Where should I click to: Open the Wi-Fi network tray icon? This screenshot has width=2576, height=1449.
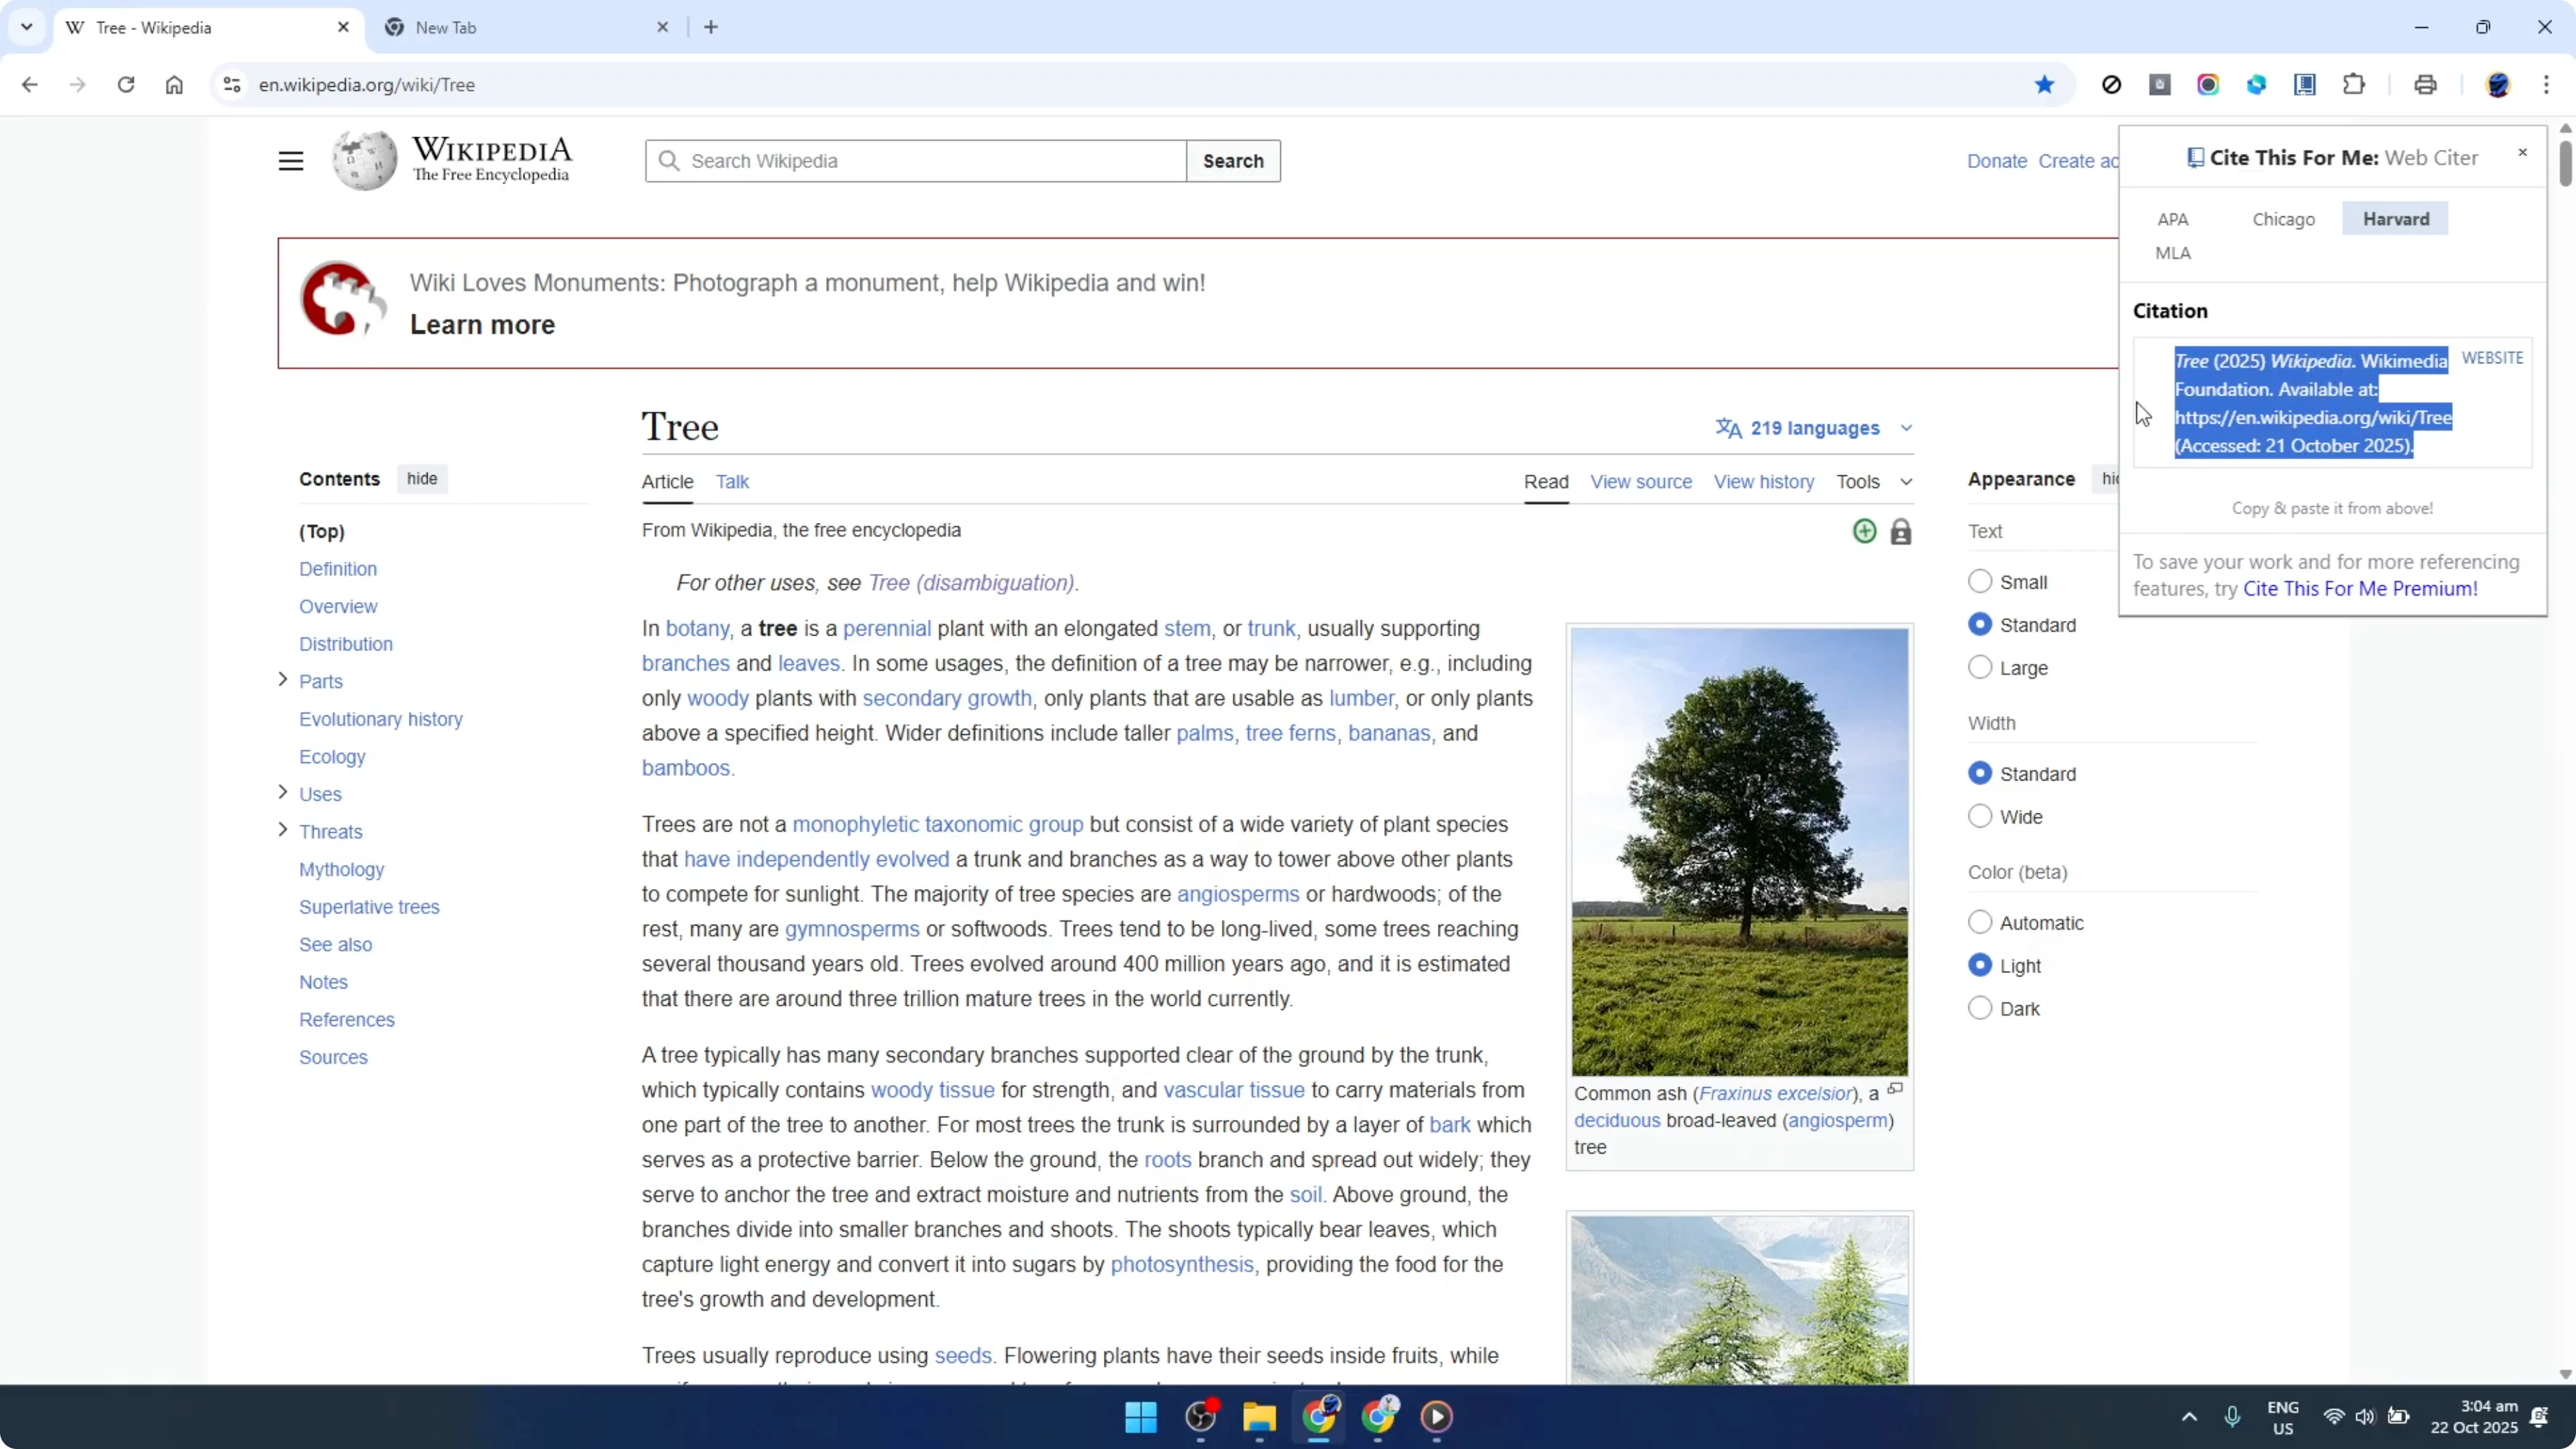point(2334,1416)
